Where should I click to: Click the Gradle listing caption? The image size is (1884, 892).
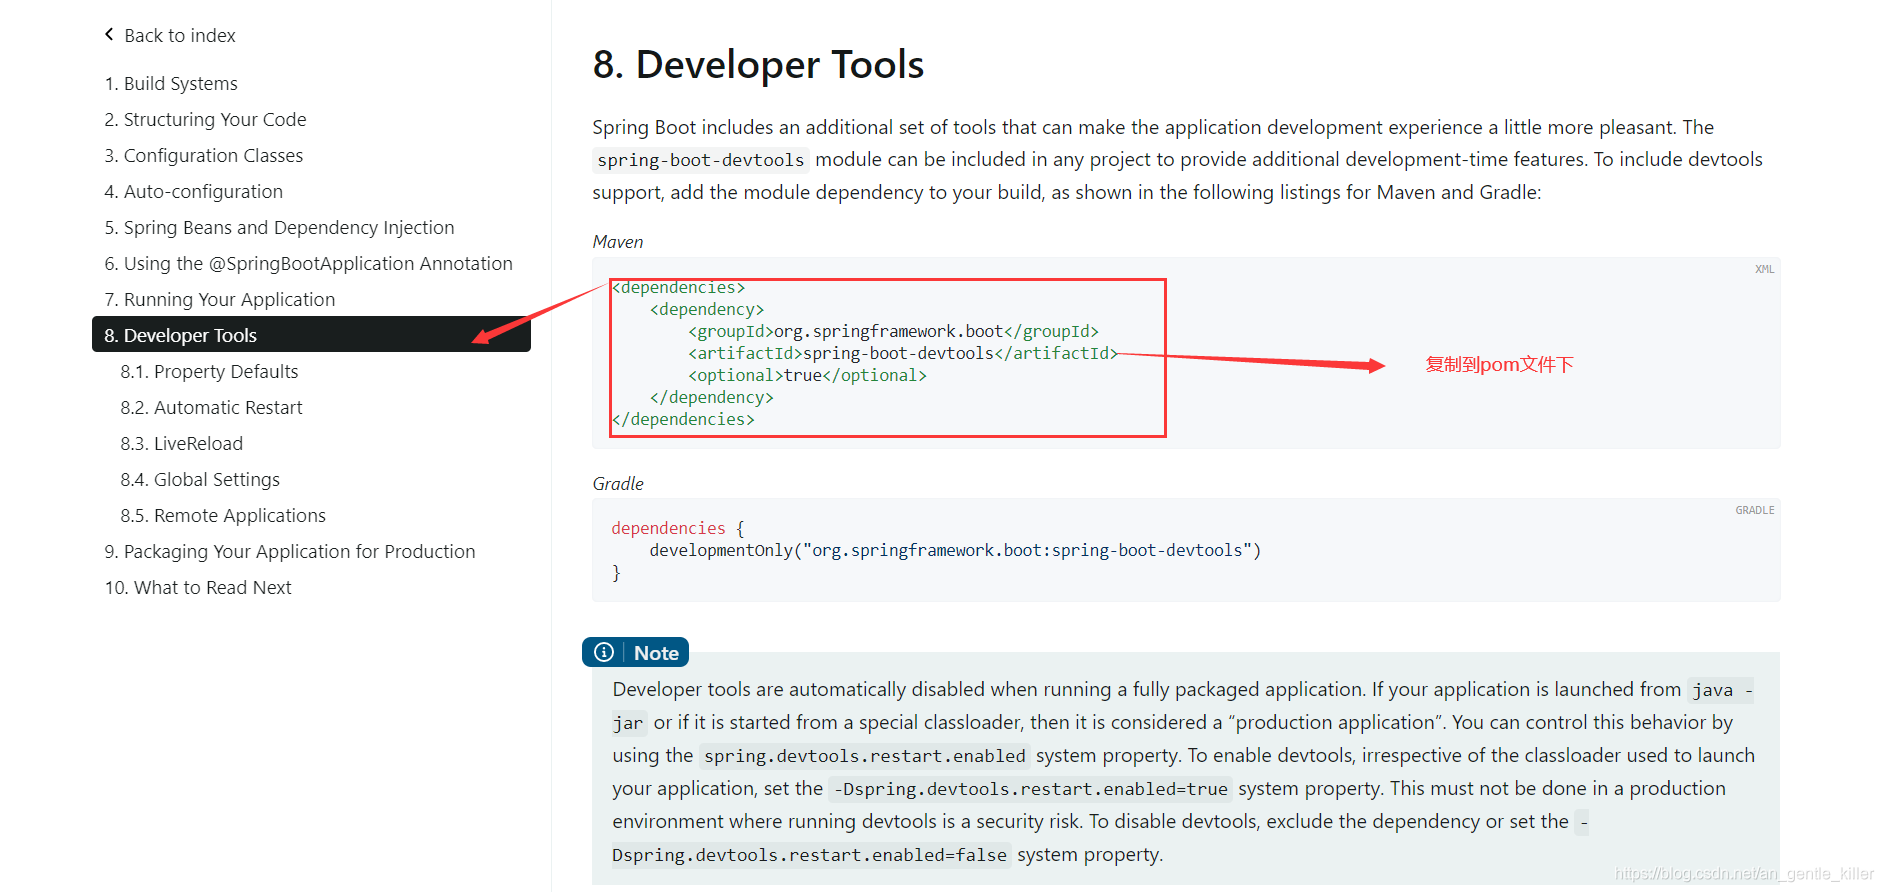pyautogui.click(x=617, y=483)
